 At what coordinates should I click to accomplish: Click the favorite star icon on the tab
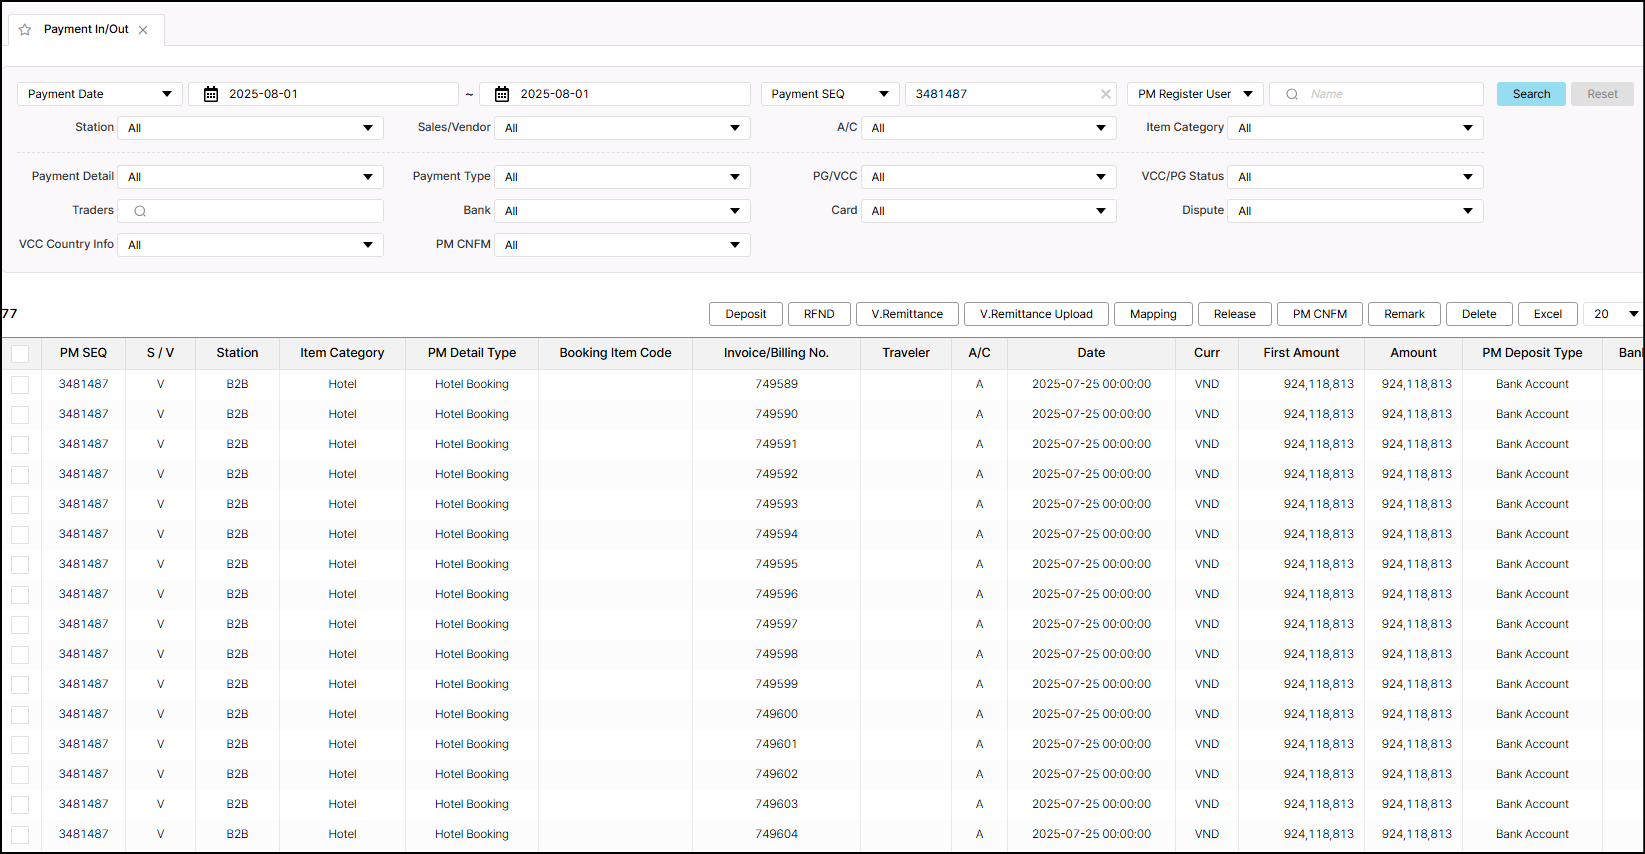pyautogui.click(x=25, y=30)
